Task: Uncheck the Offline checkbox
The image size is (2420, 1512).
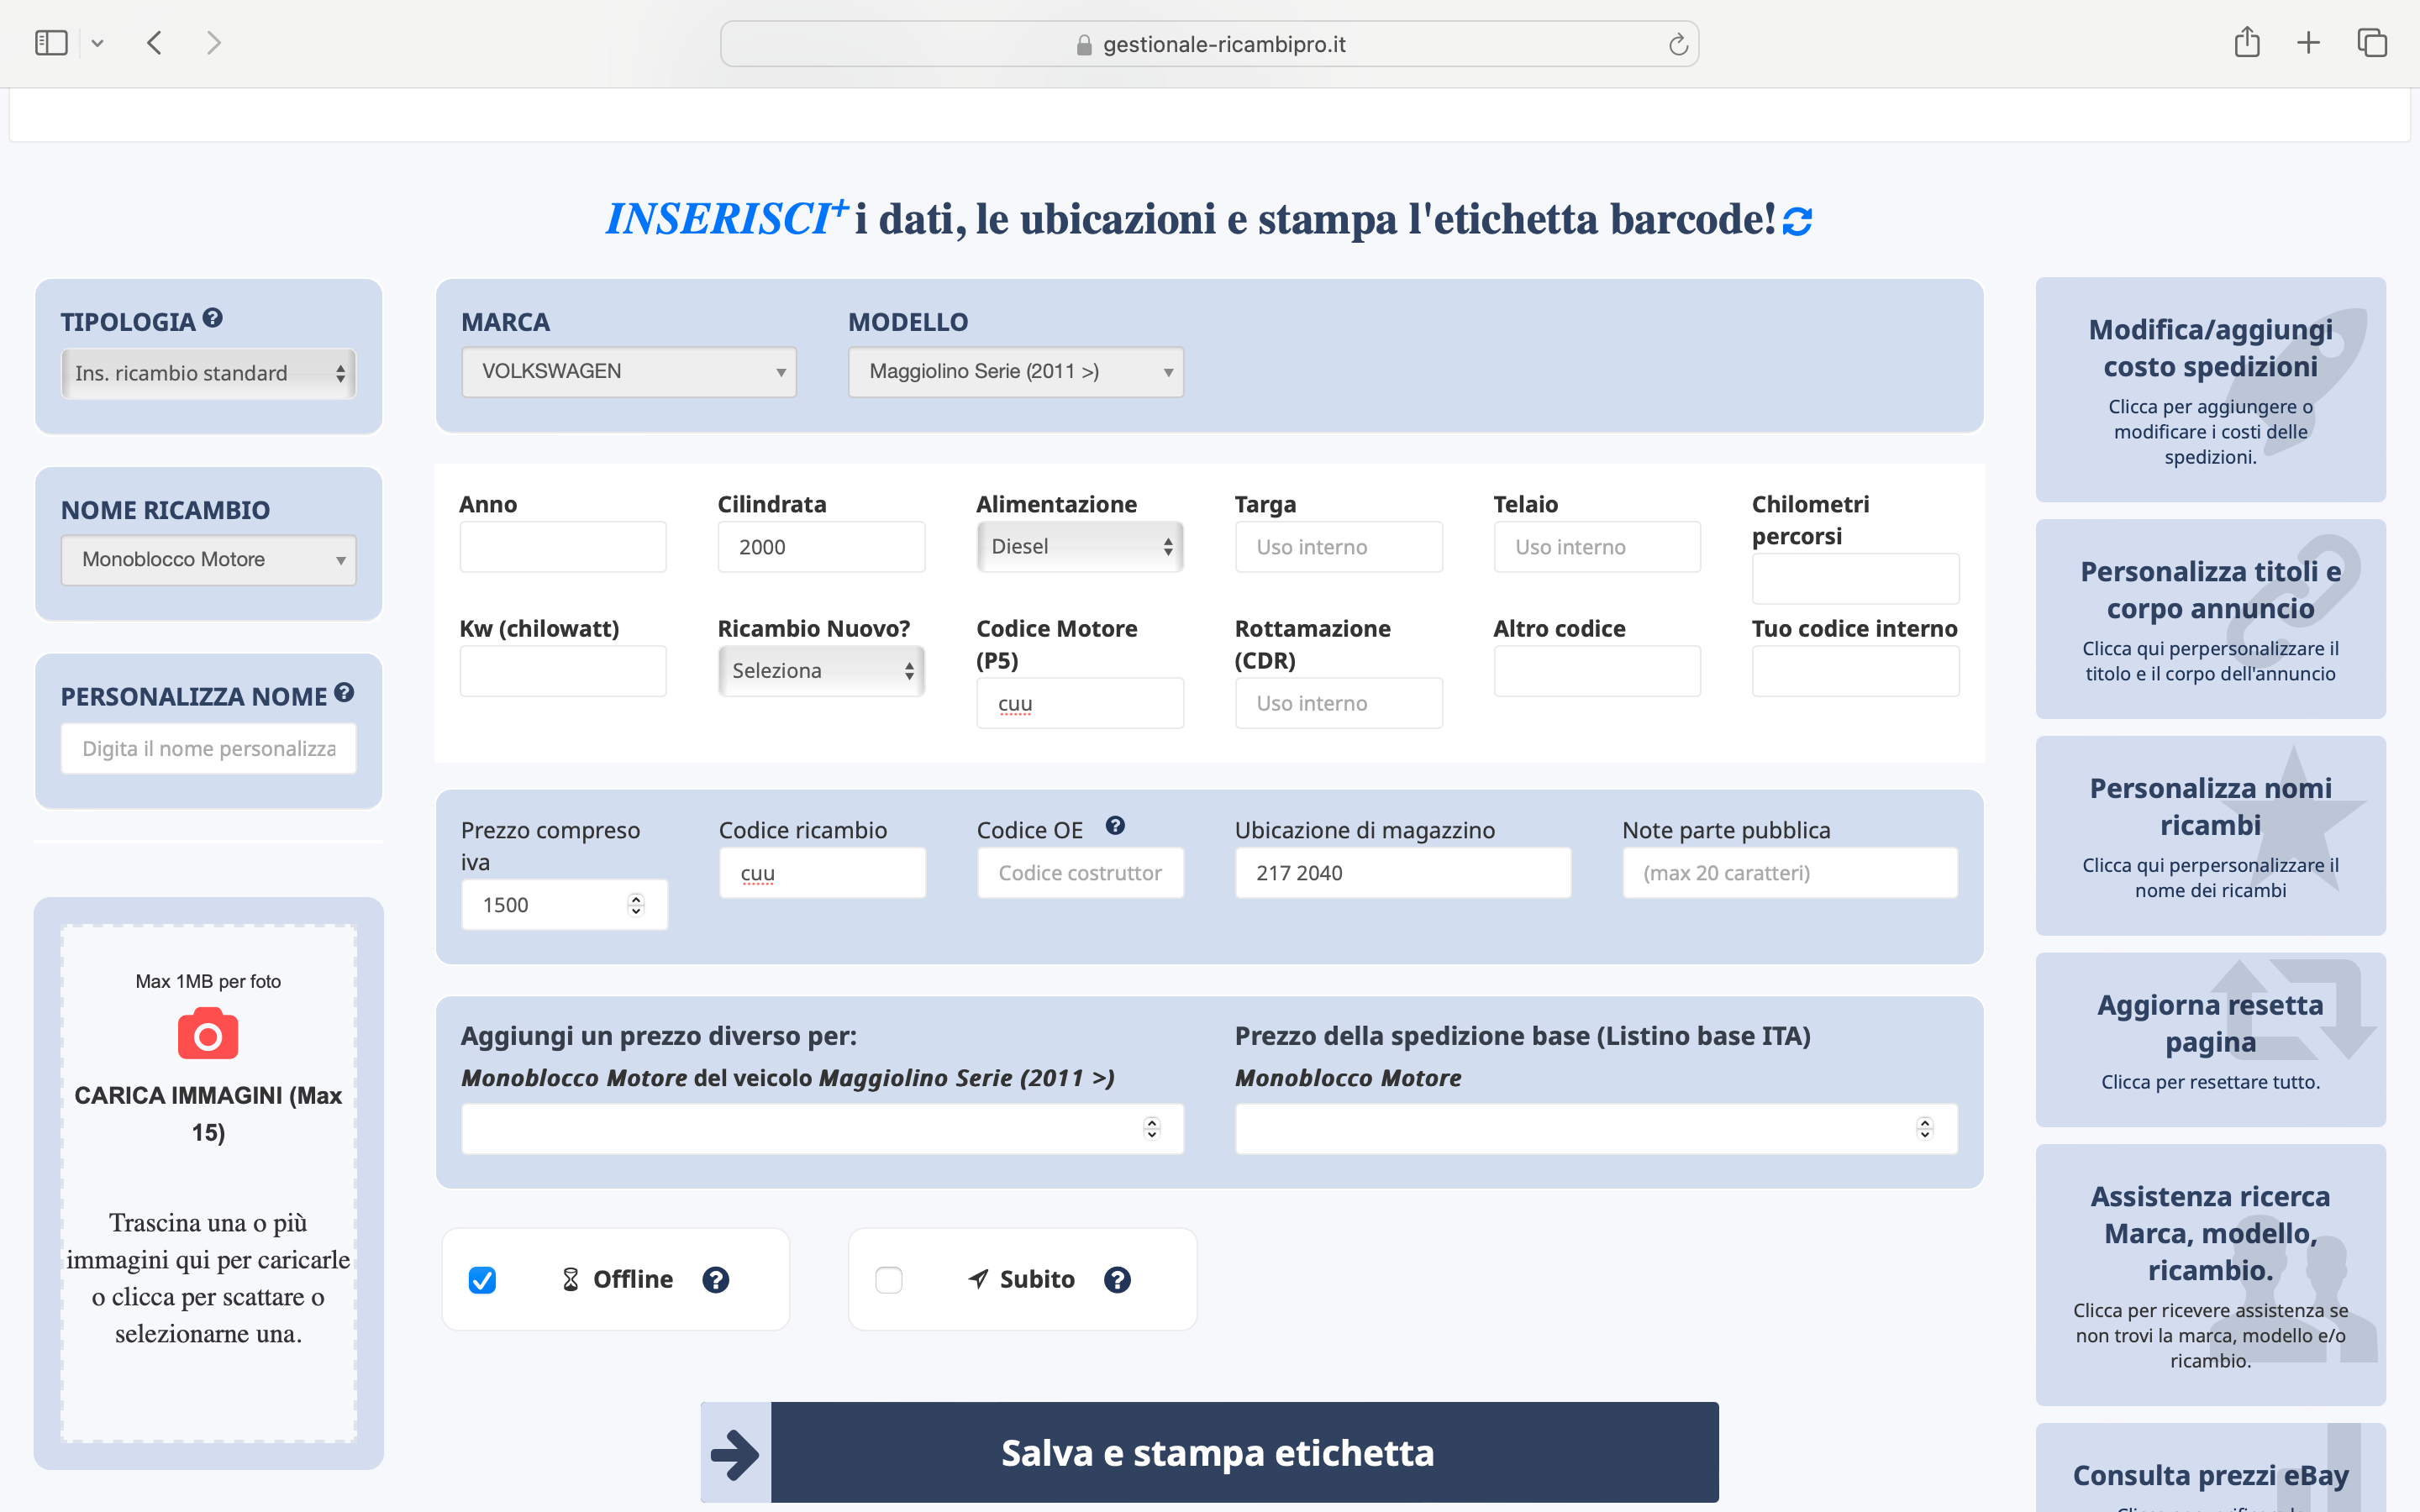Action: 482,1280
